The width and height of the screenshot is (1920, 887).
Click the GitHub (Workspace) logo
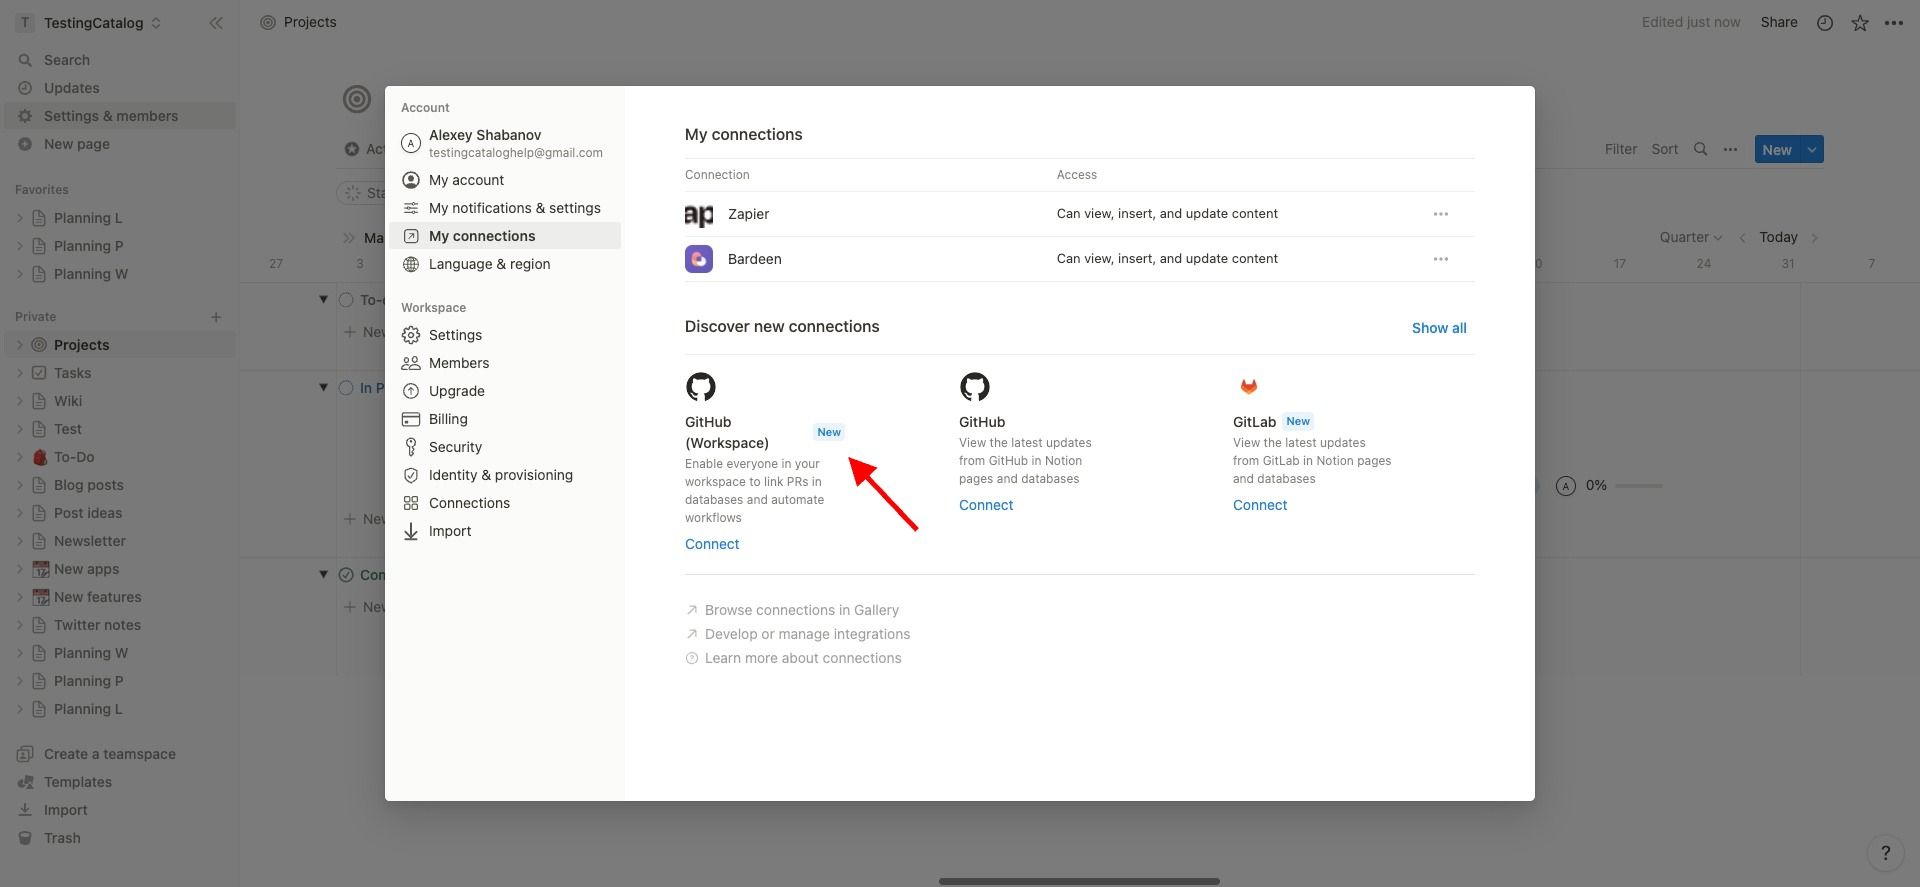click(701, 387)
